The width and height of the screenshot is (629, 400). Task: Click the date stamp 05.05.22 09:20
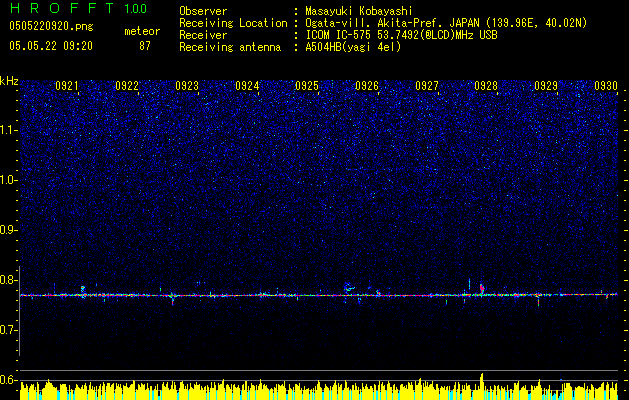point(51,46)
